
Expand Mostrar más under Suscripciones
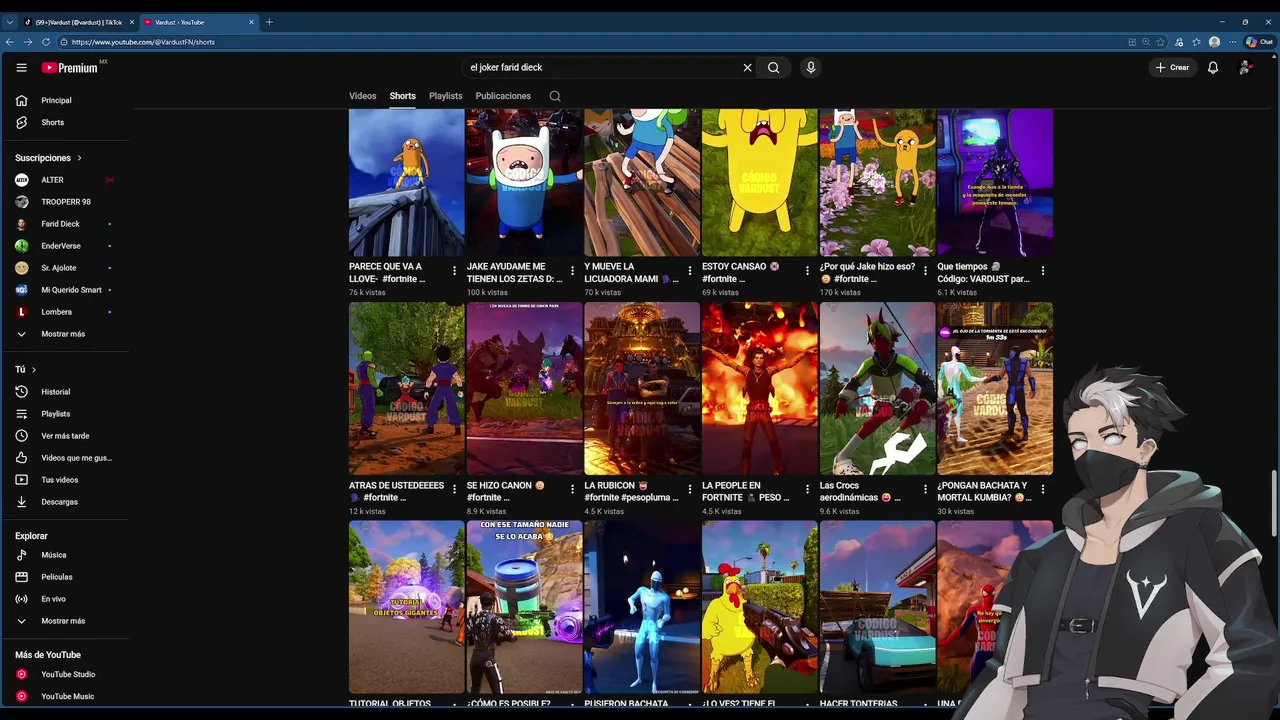tap(65, 334)
